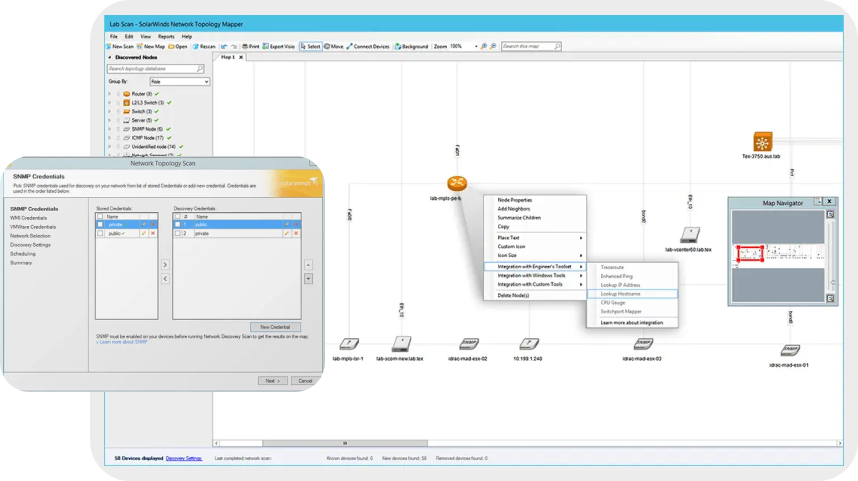Click the Search this map field
Image resolution: width=858 pixels, height=481 pixels.
[x=531, y=47]
